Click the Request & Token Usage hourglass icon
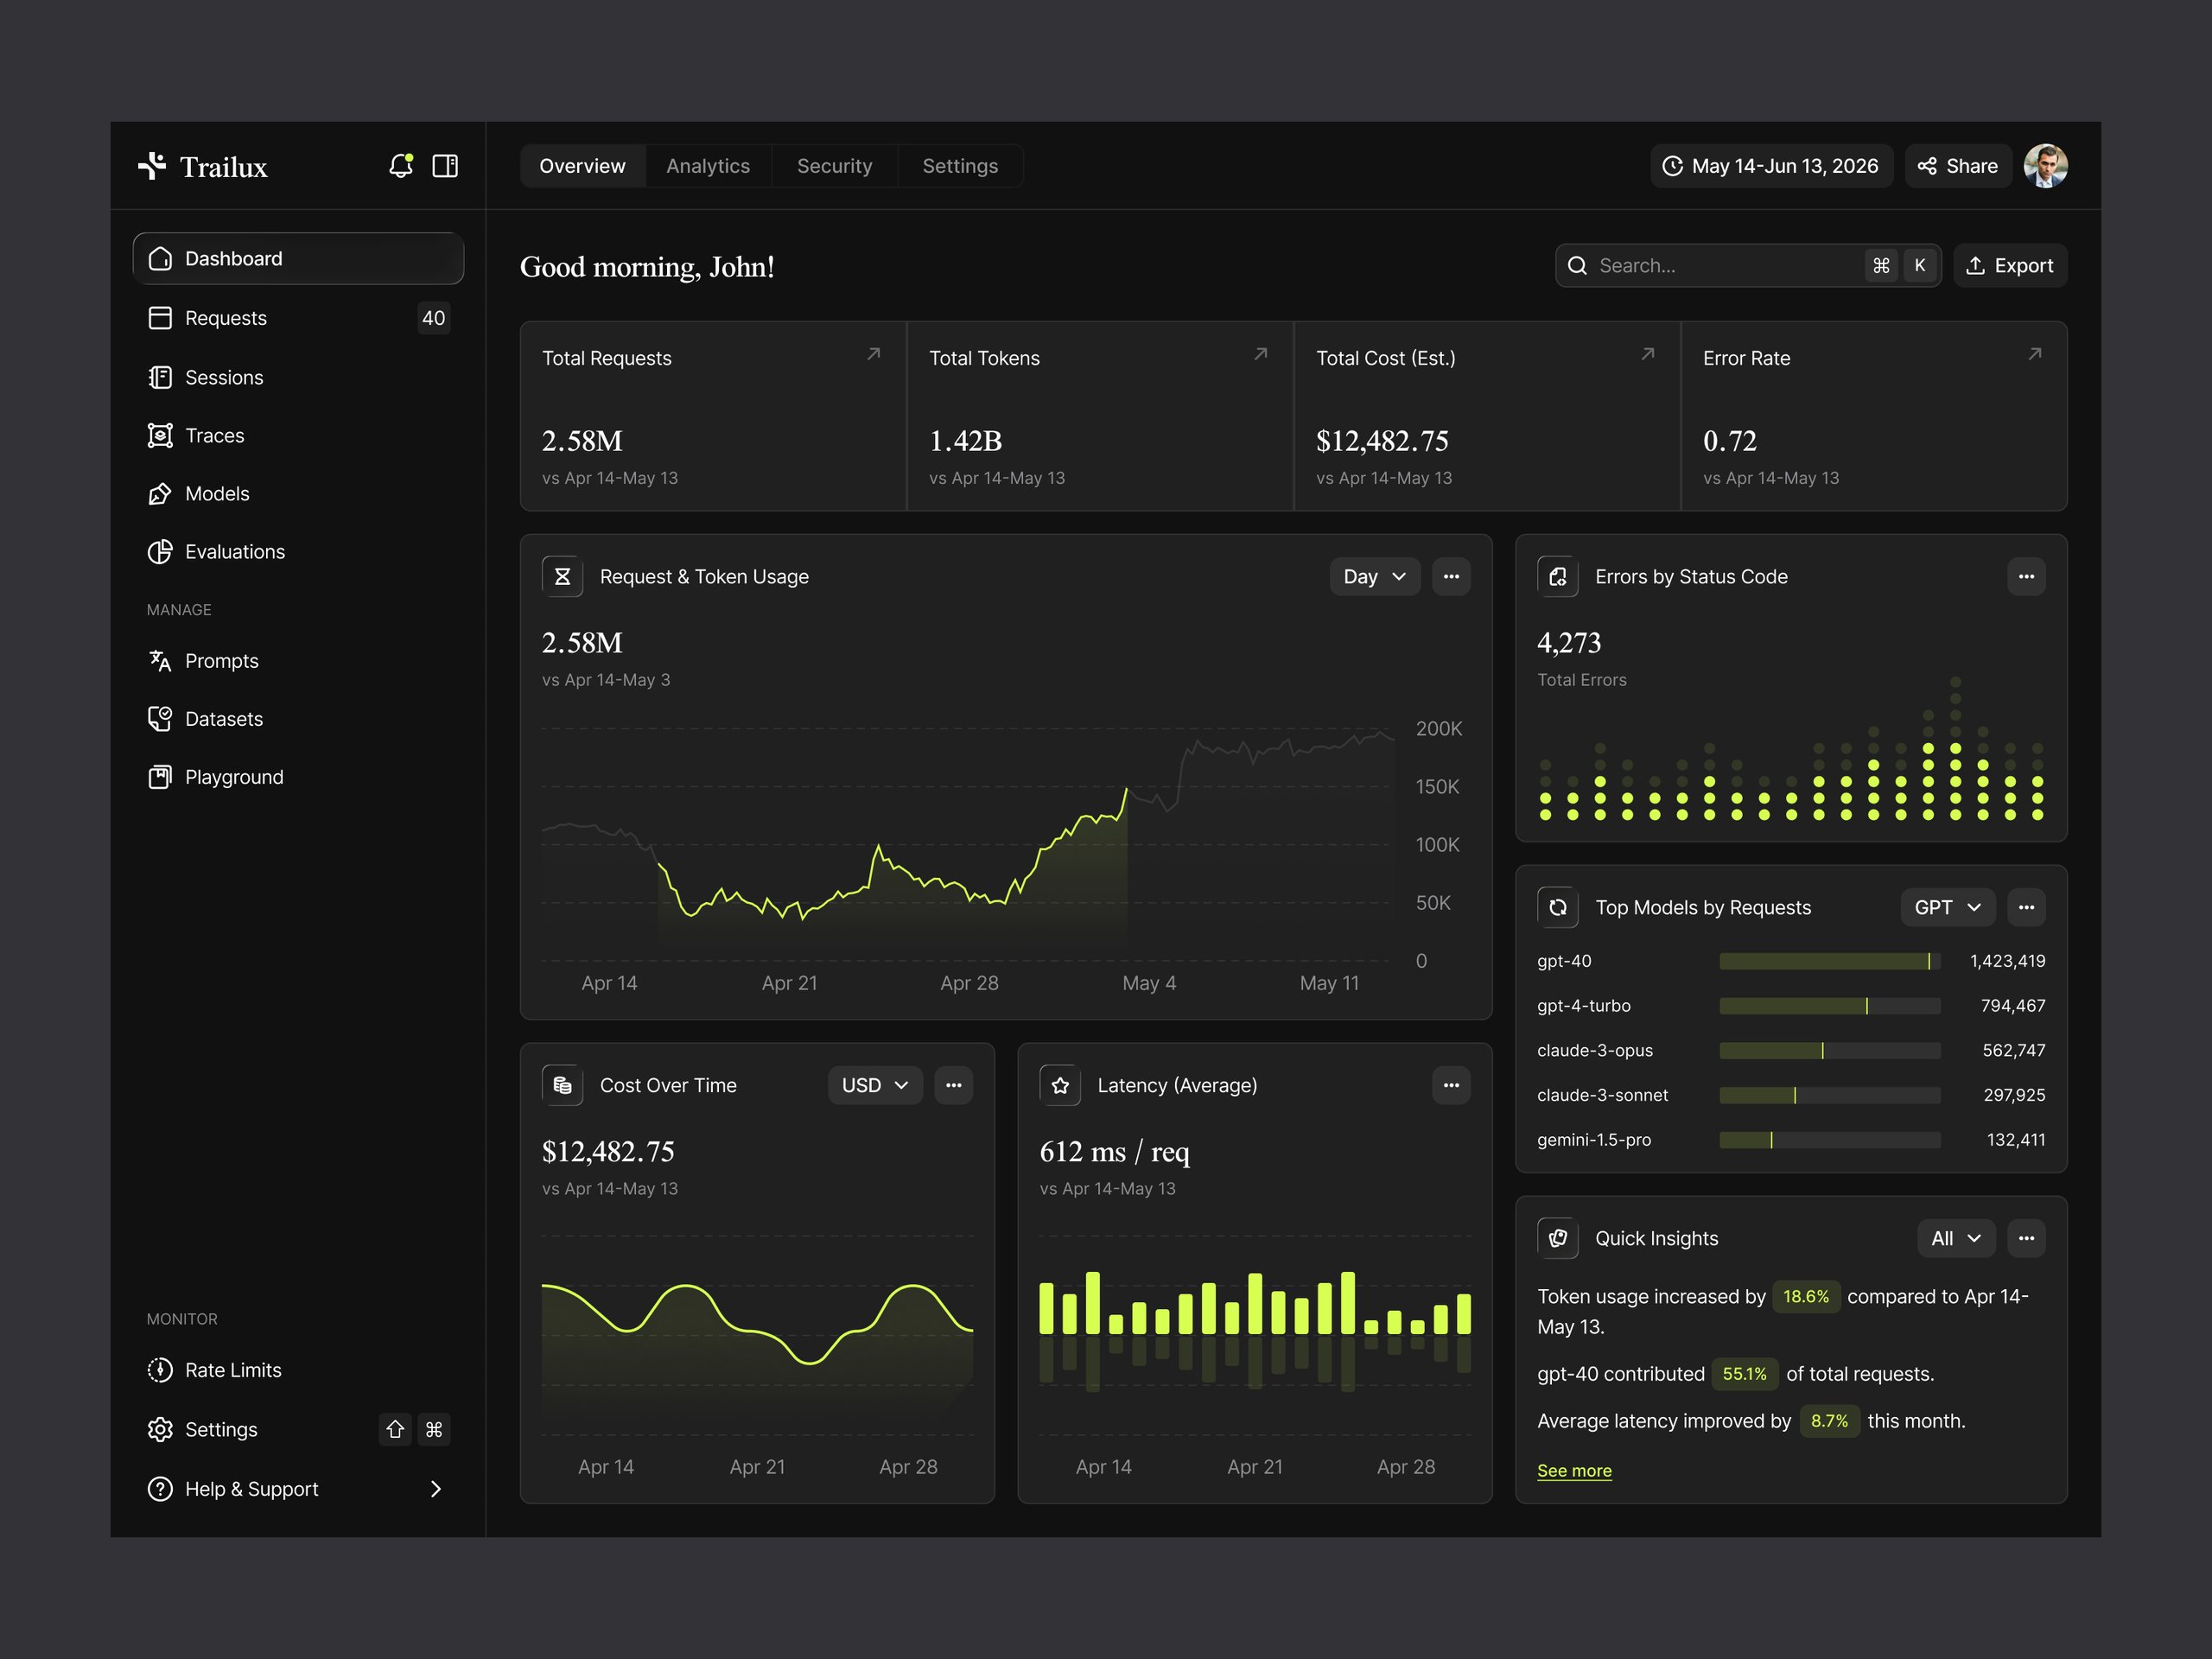Image resolution: width=2212 pixels, height=1659 pixels. point(562,577)
